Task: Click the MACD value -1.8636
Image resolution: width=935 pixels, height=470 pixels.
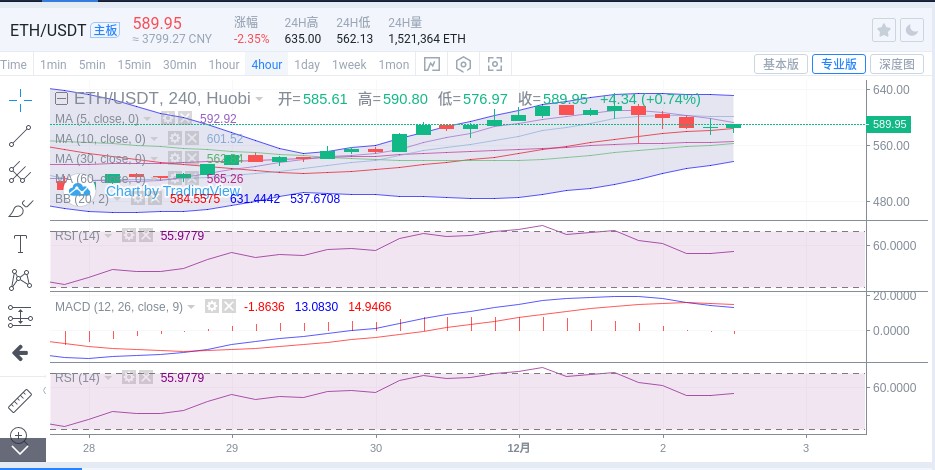Action: (264, 307)
